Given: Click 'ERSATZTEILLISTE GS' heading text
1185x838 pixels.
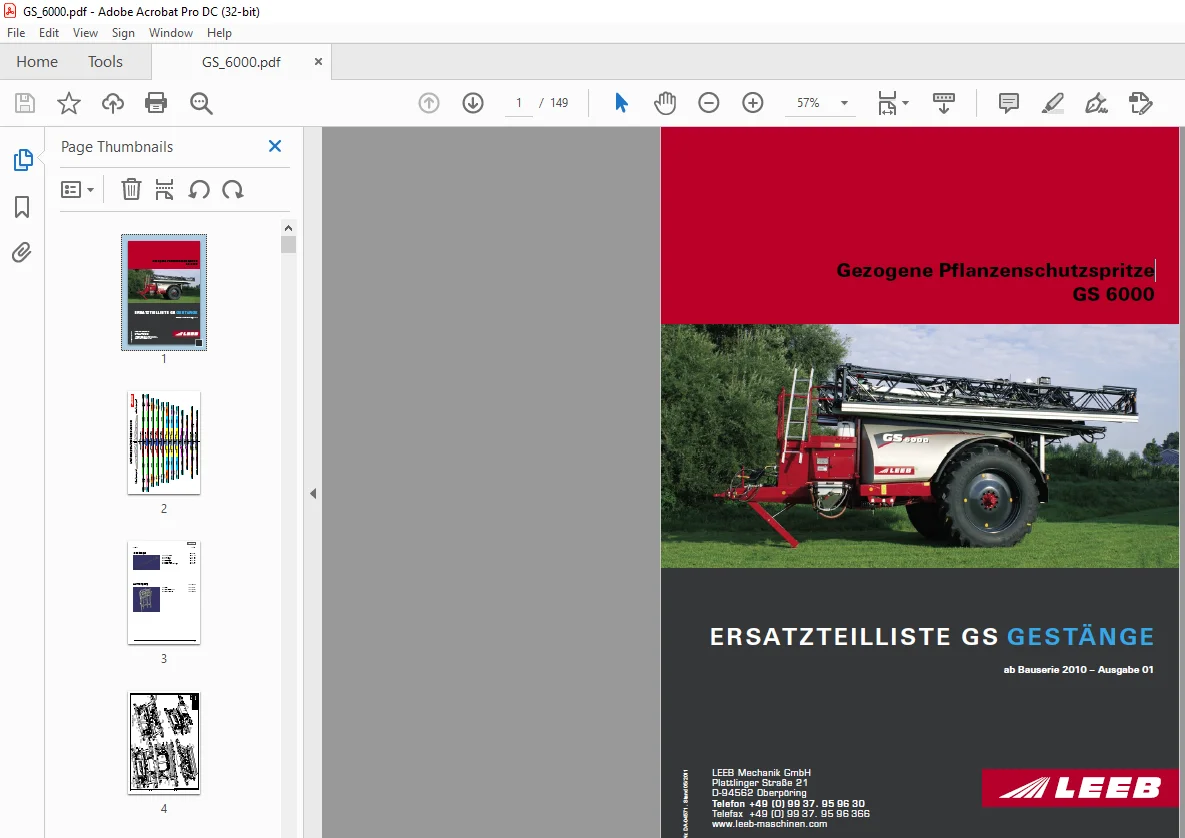Looking at the screenshot, I should (x=854, y=637).
